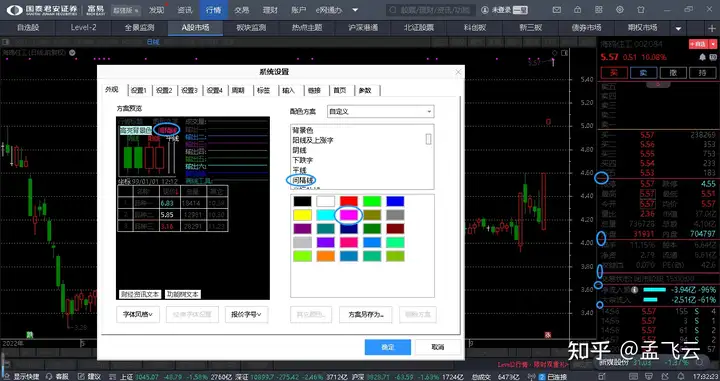720x381 pixels.
Task: Switch to the 周期 tab
Action: coord(238,90)
